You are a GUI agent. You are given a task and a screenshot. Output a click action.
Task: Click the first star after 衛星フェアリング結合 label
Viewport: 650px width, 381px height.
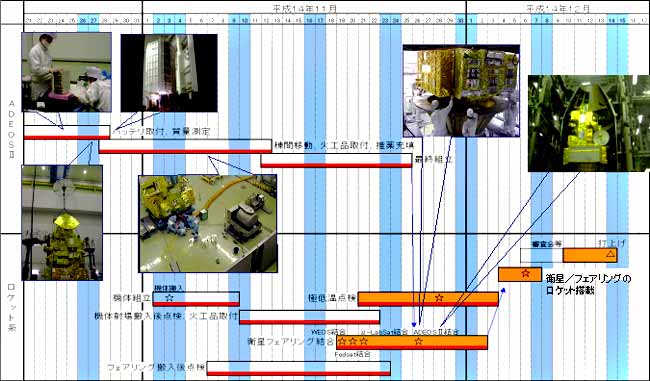(342, 342)
